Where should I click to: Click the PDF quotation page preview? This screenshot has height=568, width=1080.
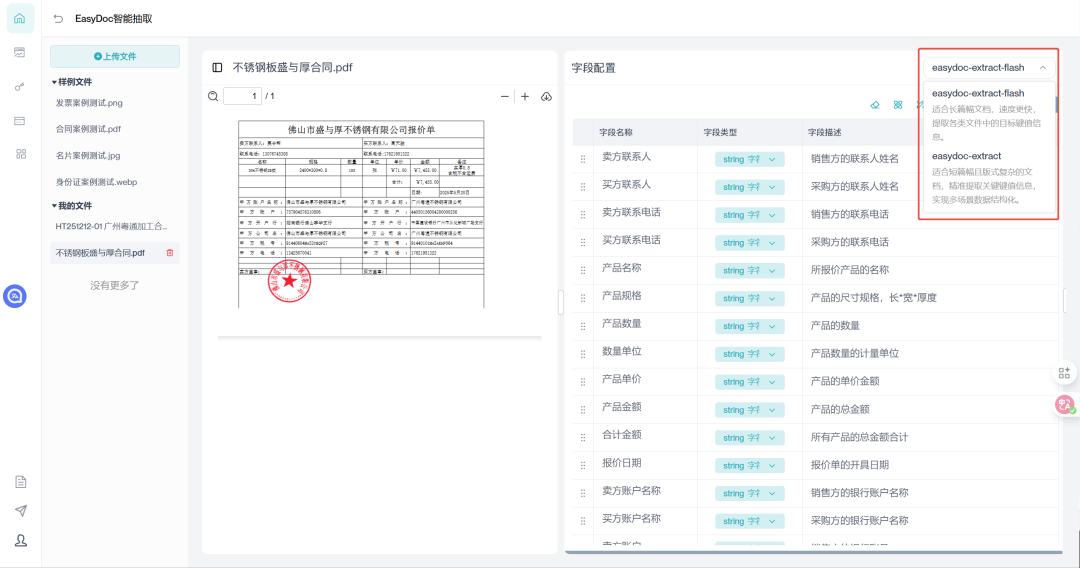click(x=361, y=214)
